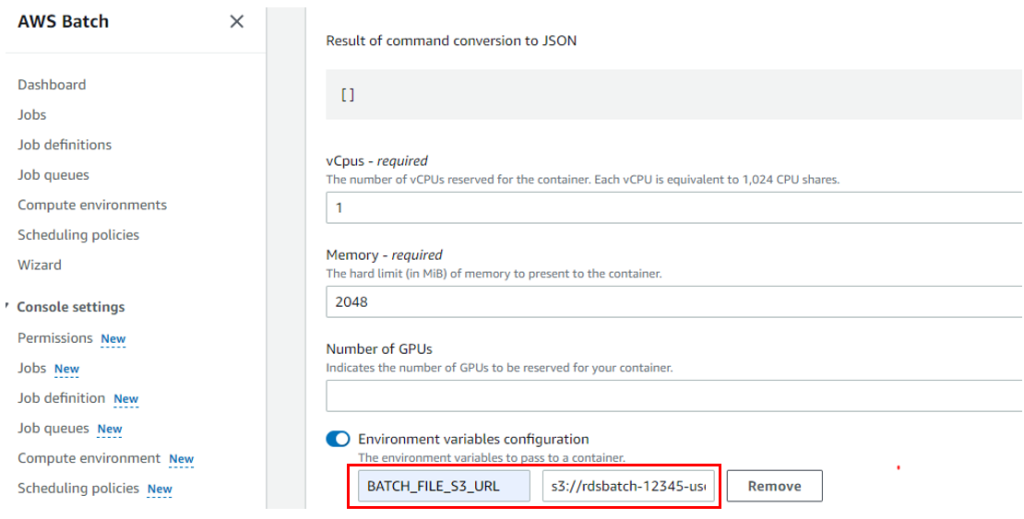Close the AWS Batch sidebar panel
1024x519 pixels.
click(x=237, y=22)
